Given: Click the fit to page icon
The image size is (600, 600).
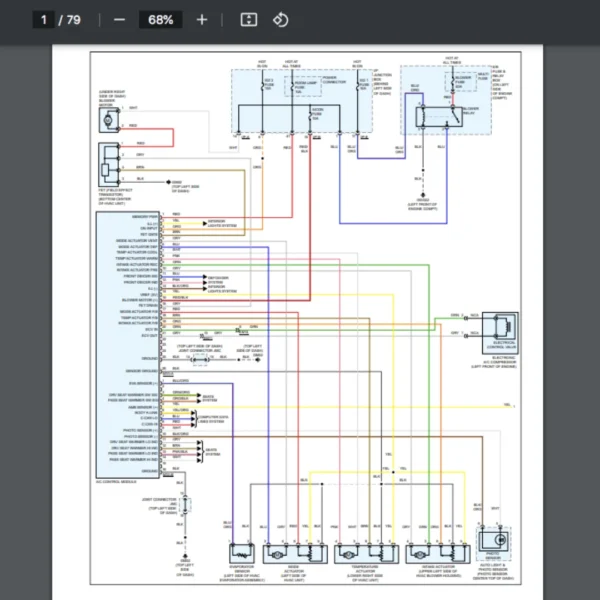Looking at the screenshot, I should pyautogui.click(x=249, y=20).
